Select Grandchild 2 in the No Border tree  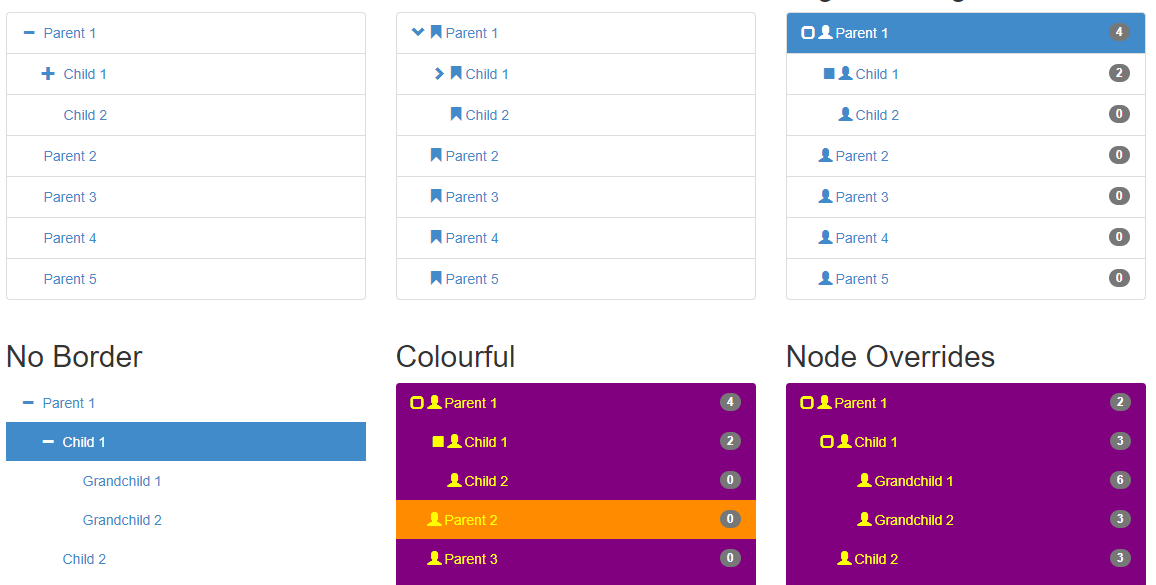point(122,520)
